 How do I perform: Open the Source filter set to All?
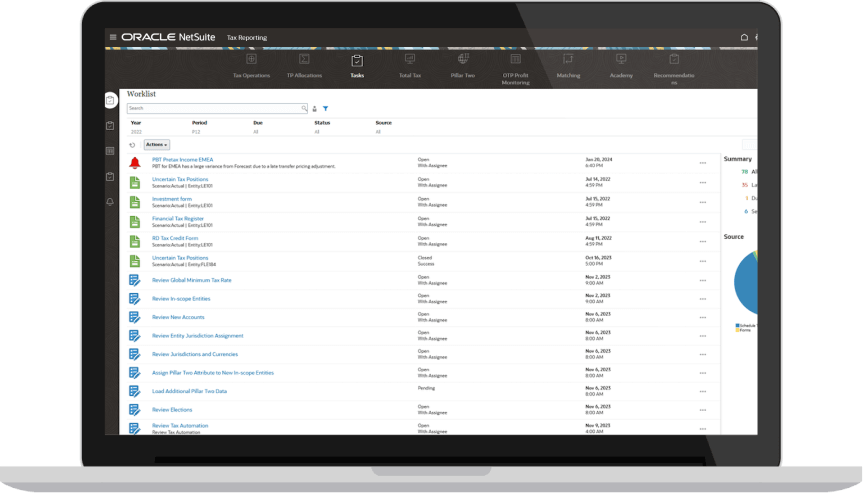point(378,132)
